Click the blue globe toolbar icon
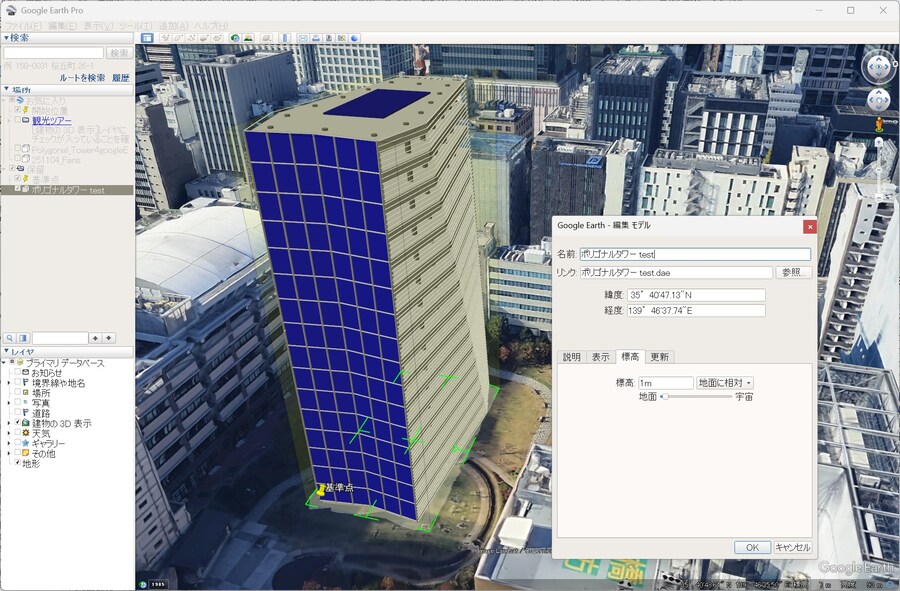 click(354, 38)
